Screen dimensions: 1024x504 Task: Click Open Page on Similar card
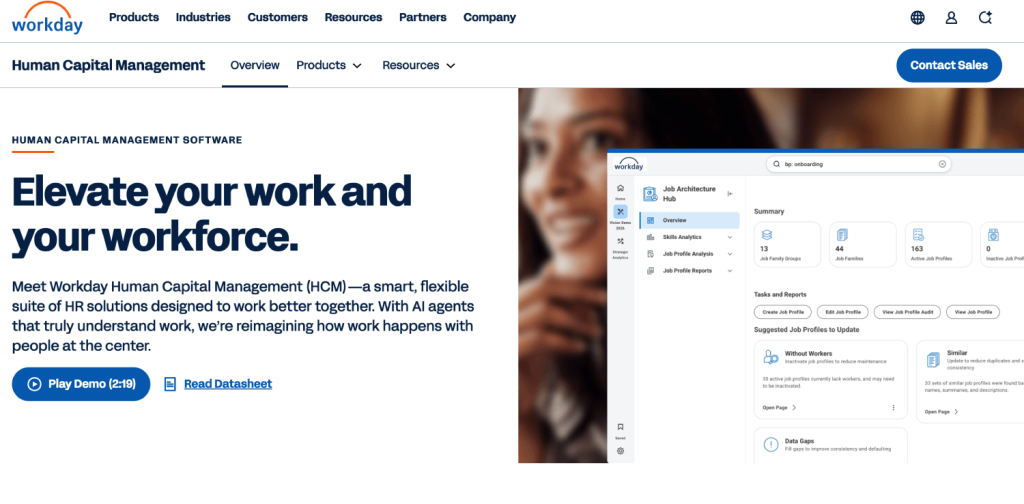tap(942, 412)
